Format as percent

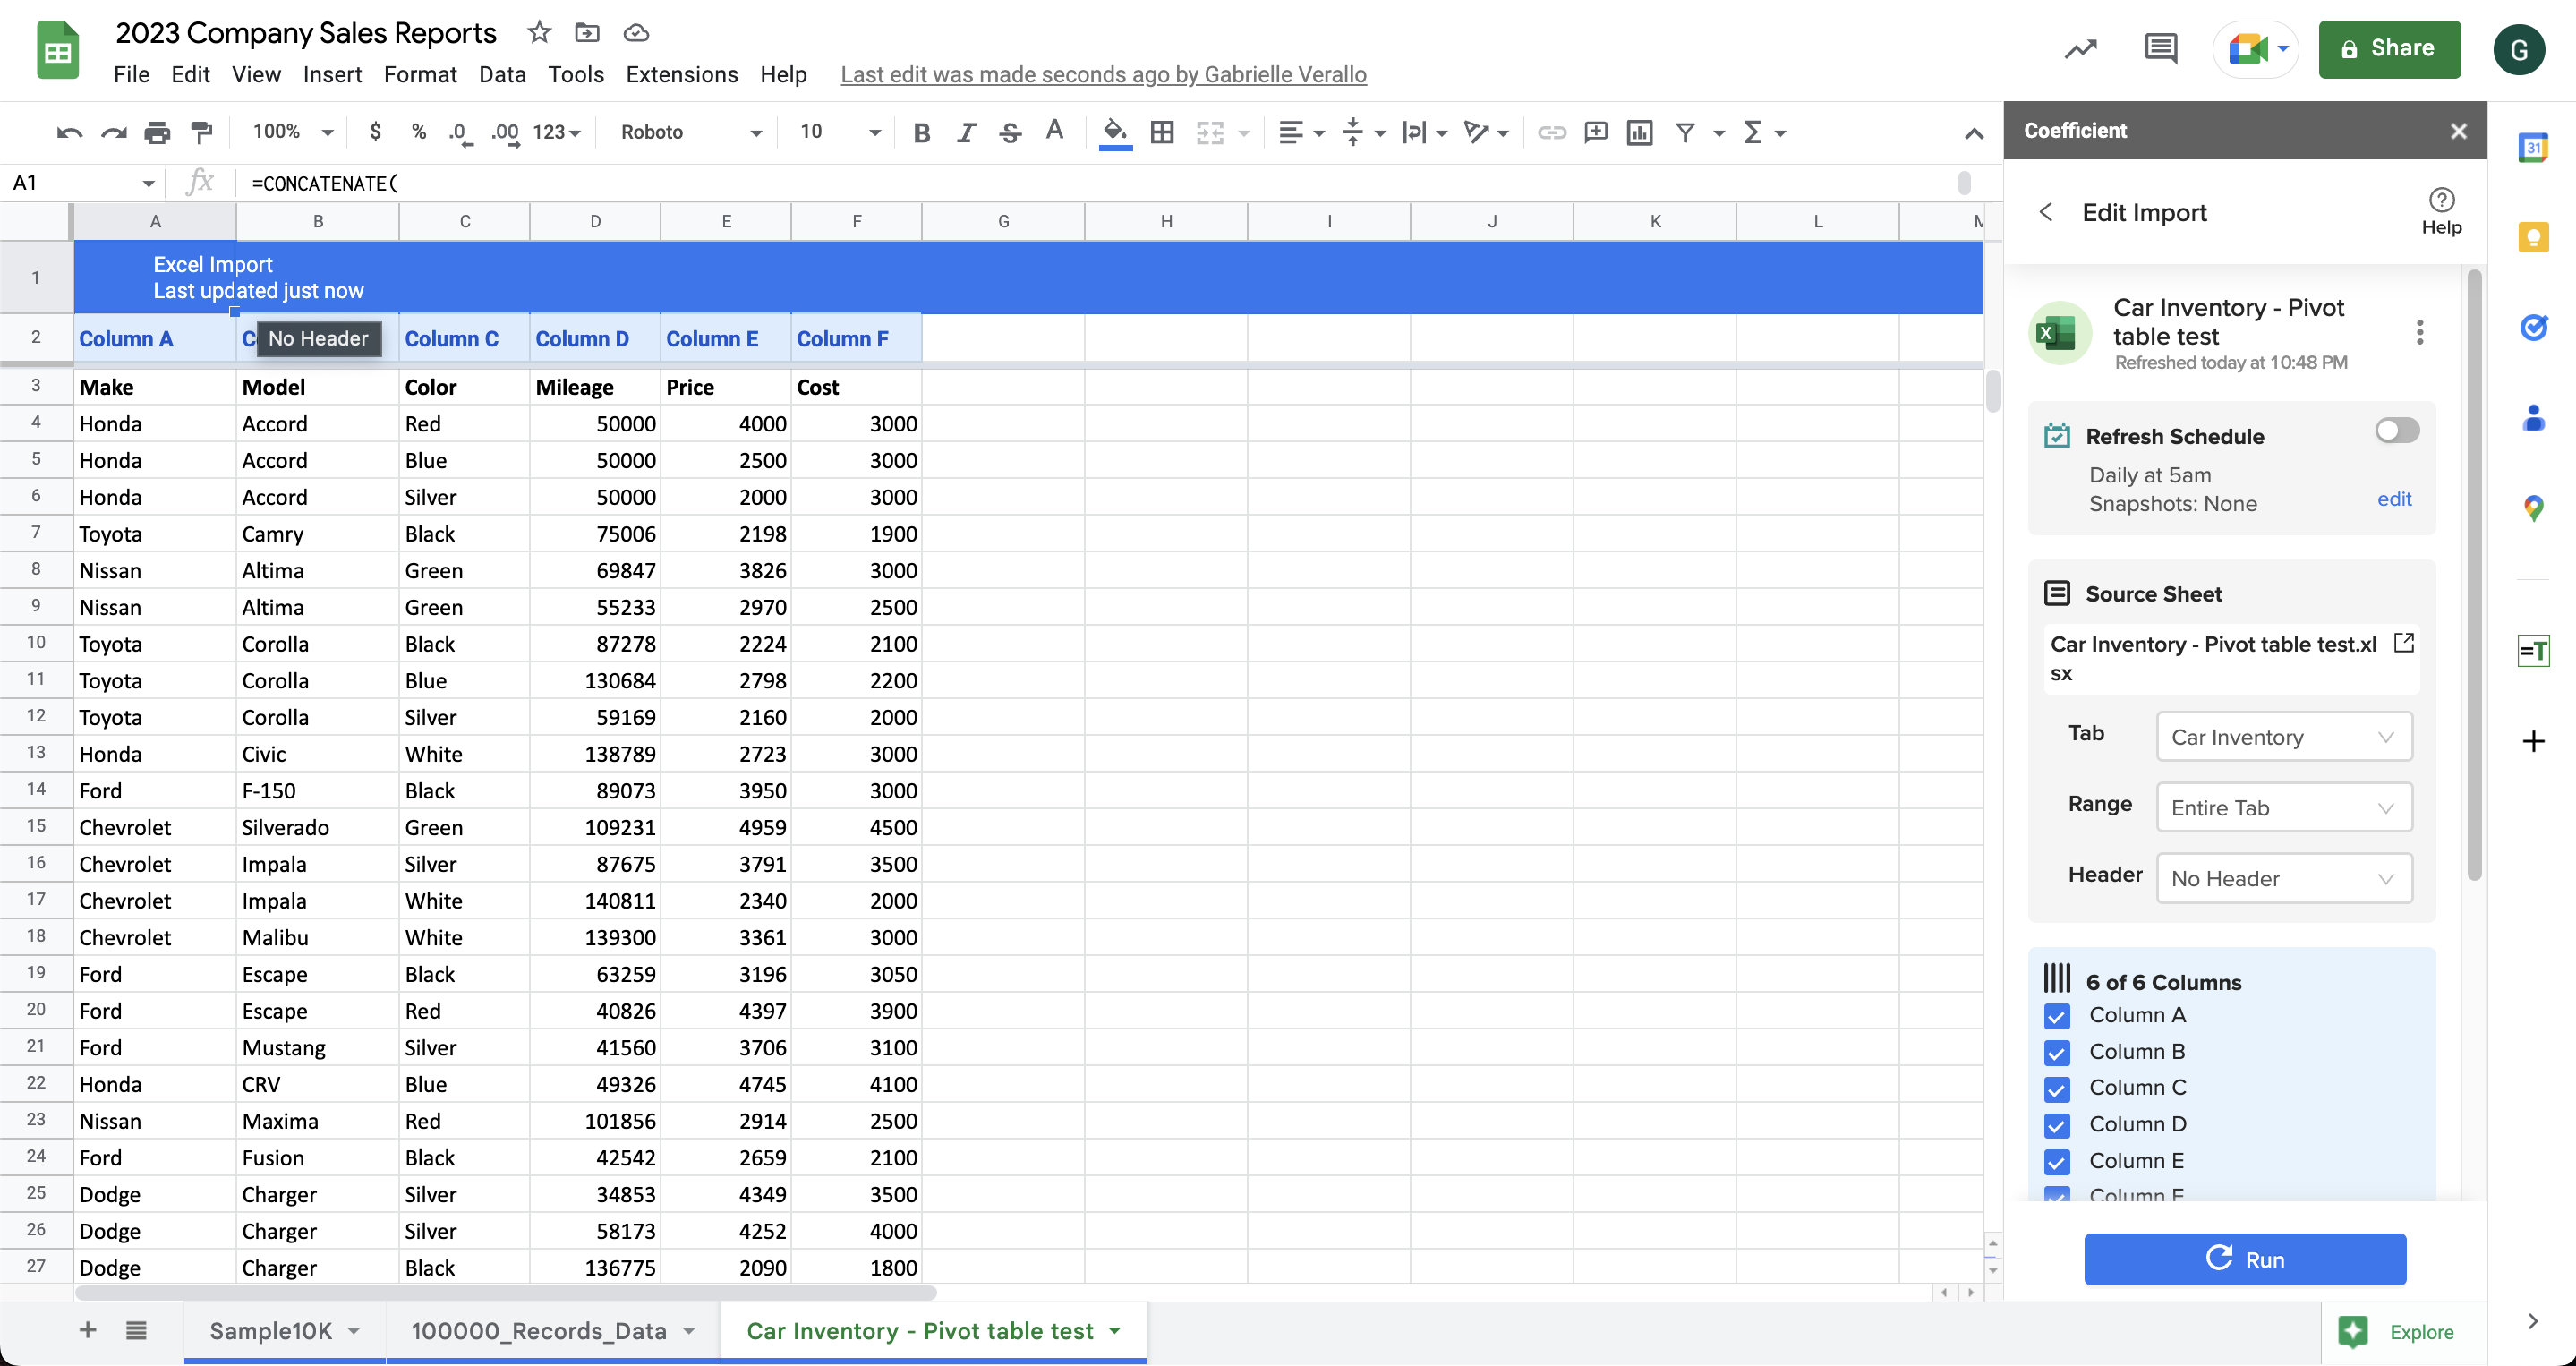419,131
